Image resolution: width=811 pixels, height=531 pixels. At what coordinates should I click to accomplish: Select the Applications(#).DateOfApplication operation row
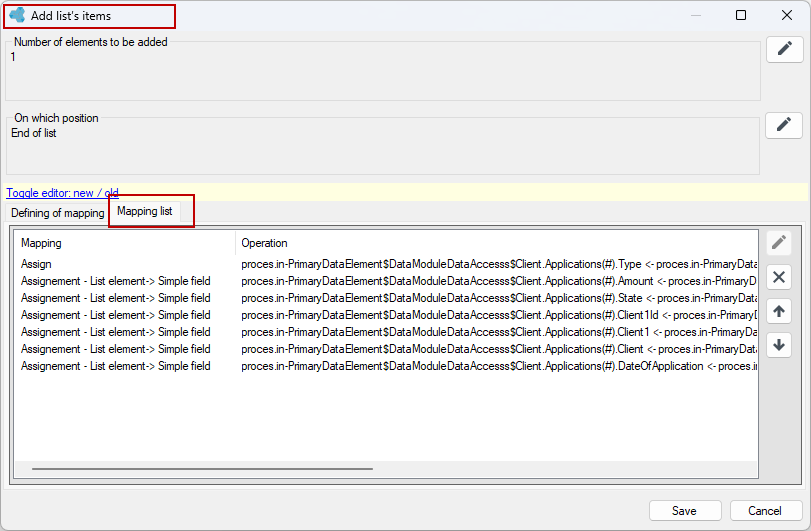tap(385, 367)
